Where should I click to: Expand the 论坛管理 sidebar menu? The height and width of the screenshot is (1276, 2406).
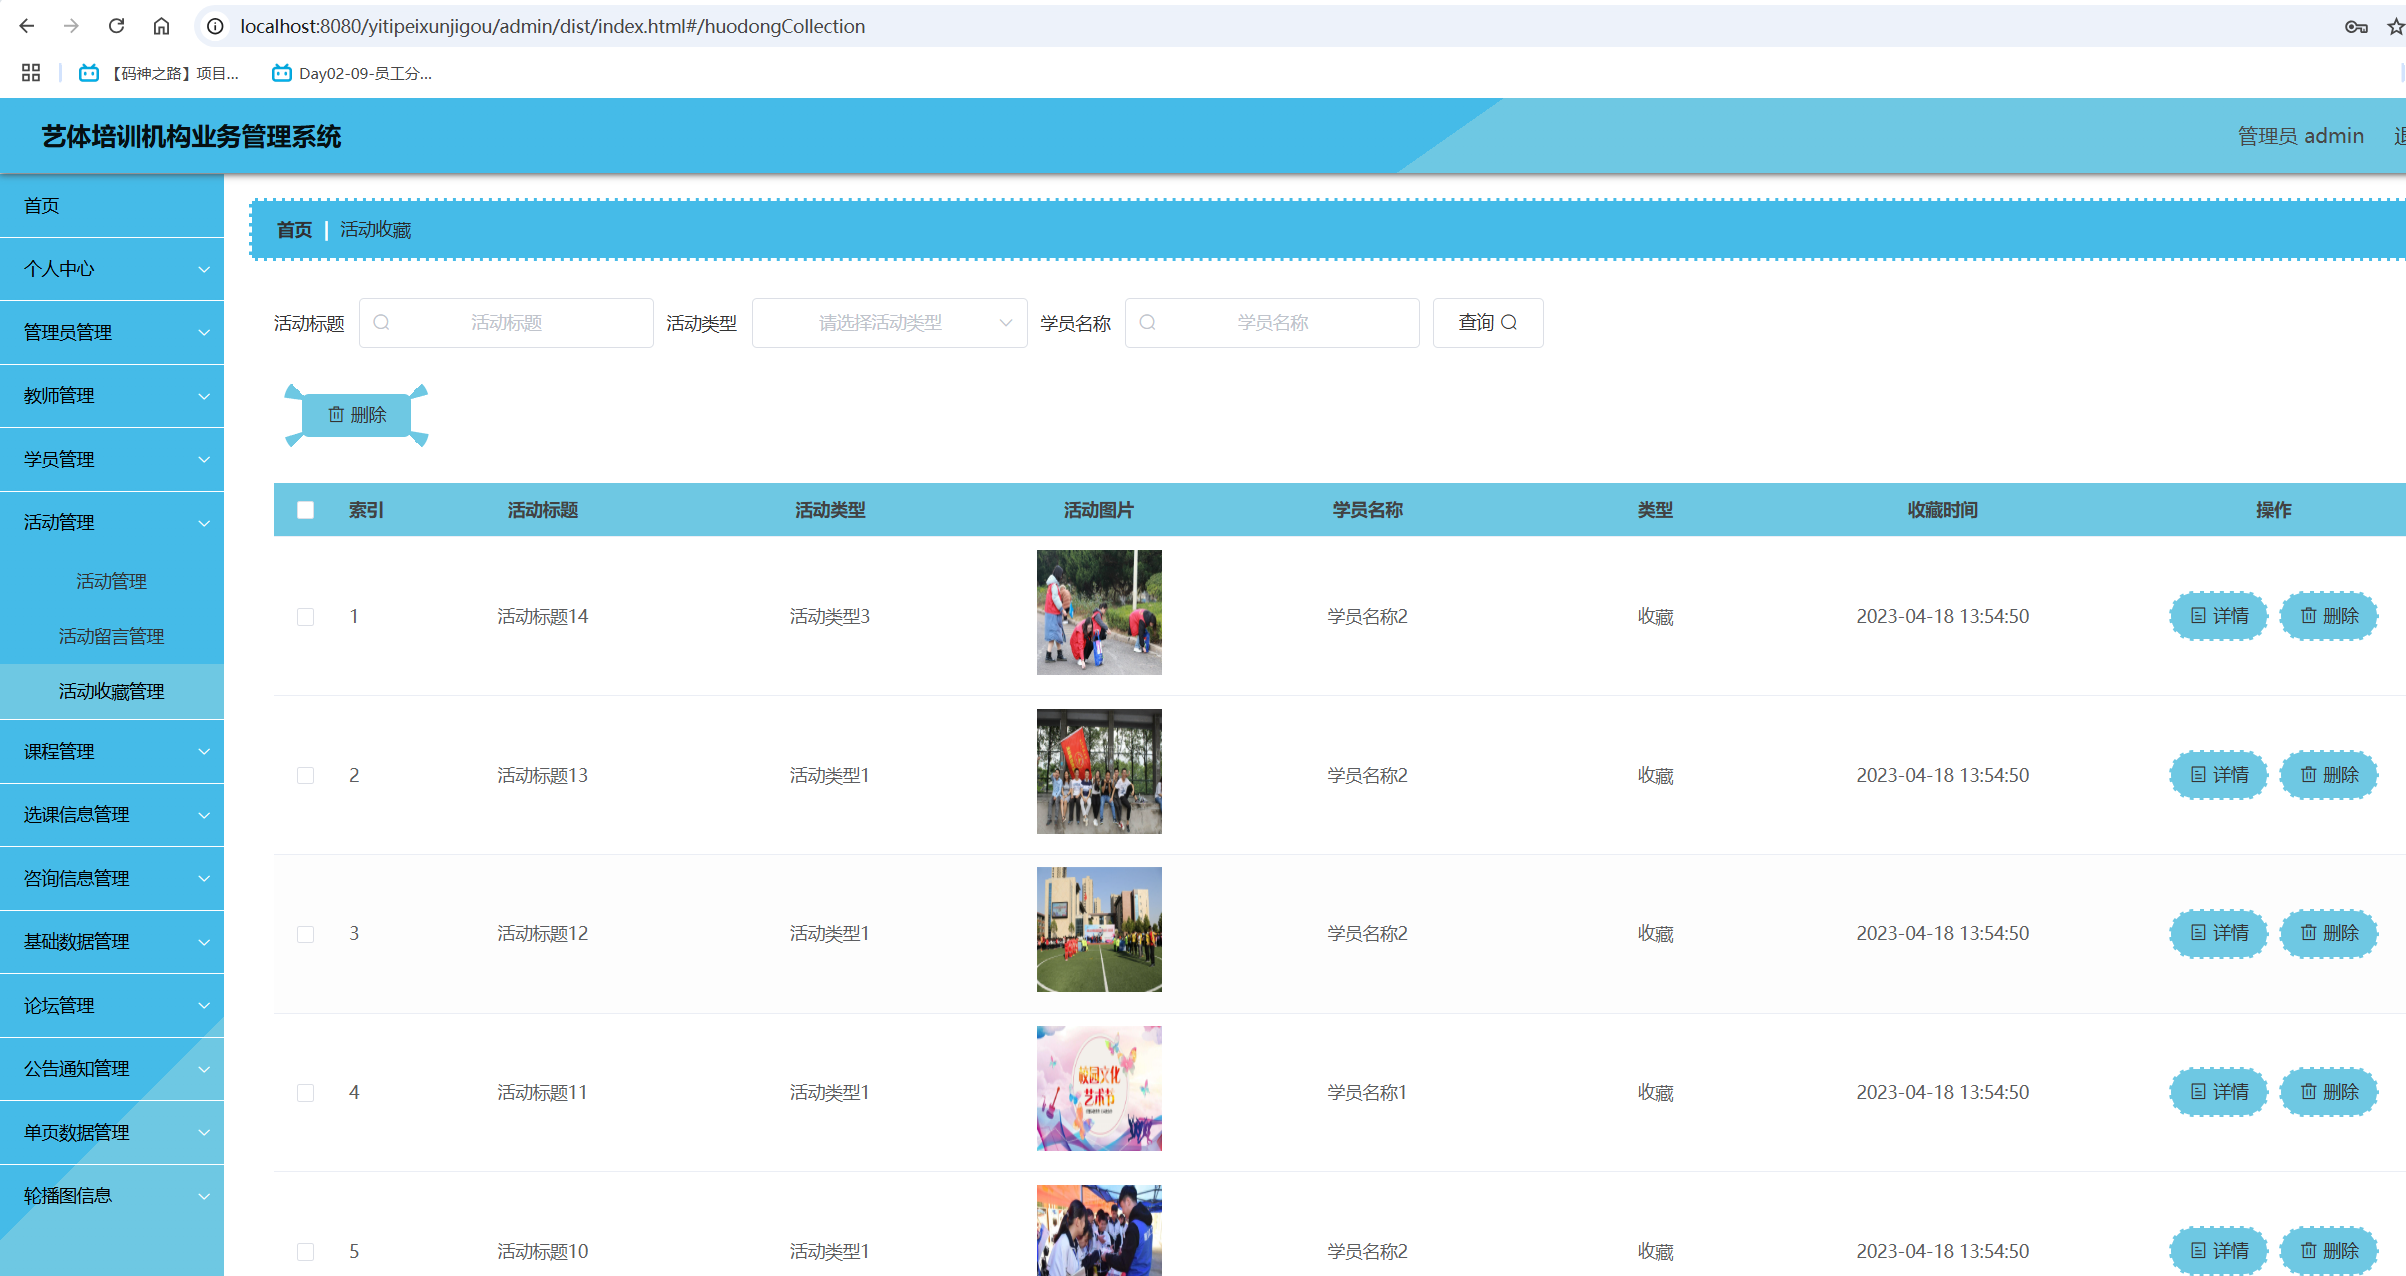click(112, 1006)
